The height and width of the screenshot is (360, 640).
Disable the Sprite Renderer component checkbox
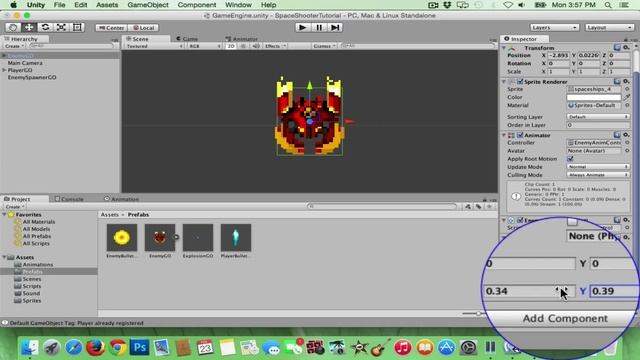(520, 82)
